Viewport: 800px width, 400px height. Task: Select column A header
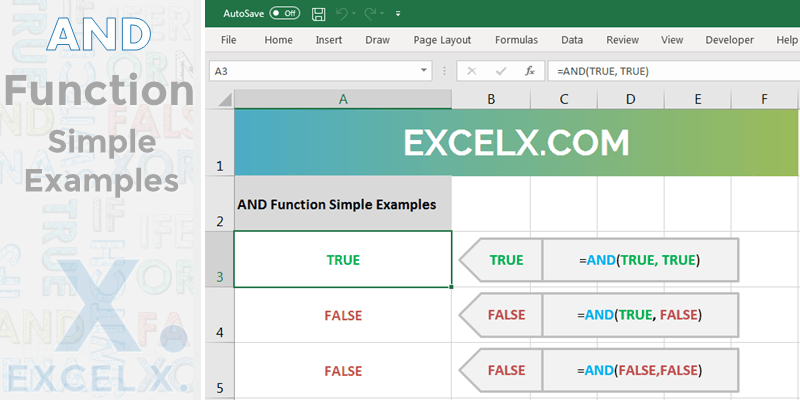343,99
